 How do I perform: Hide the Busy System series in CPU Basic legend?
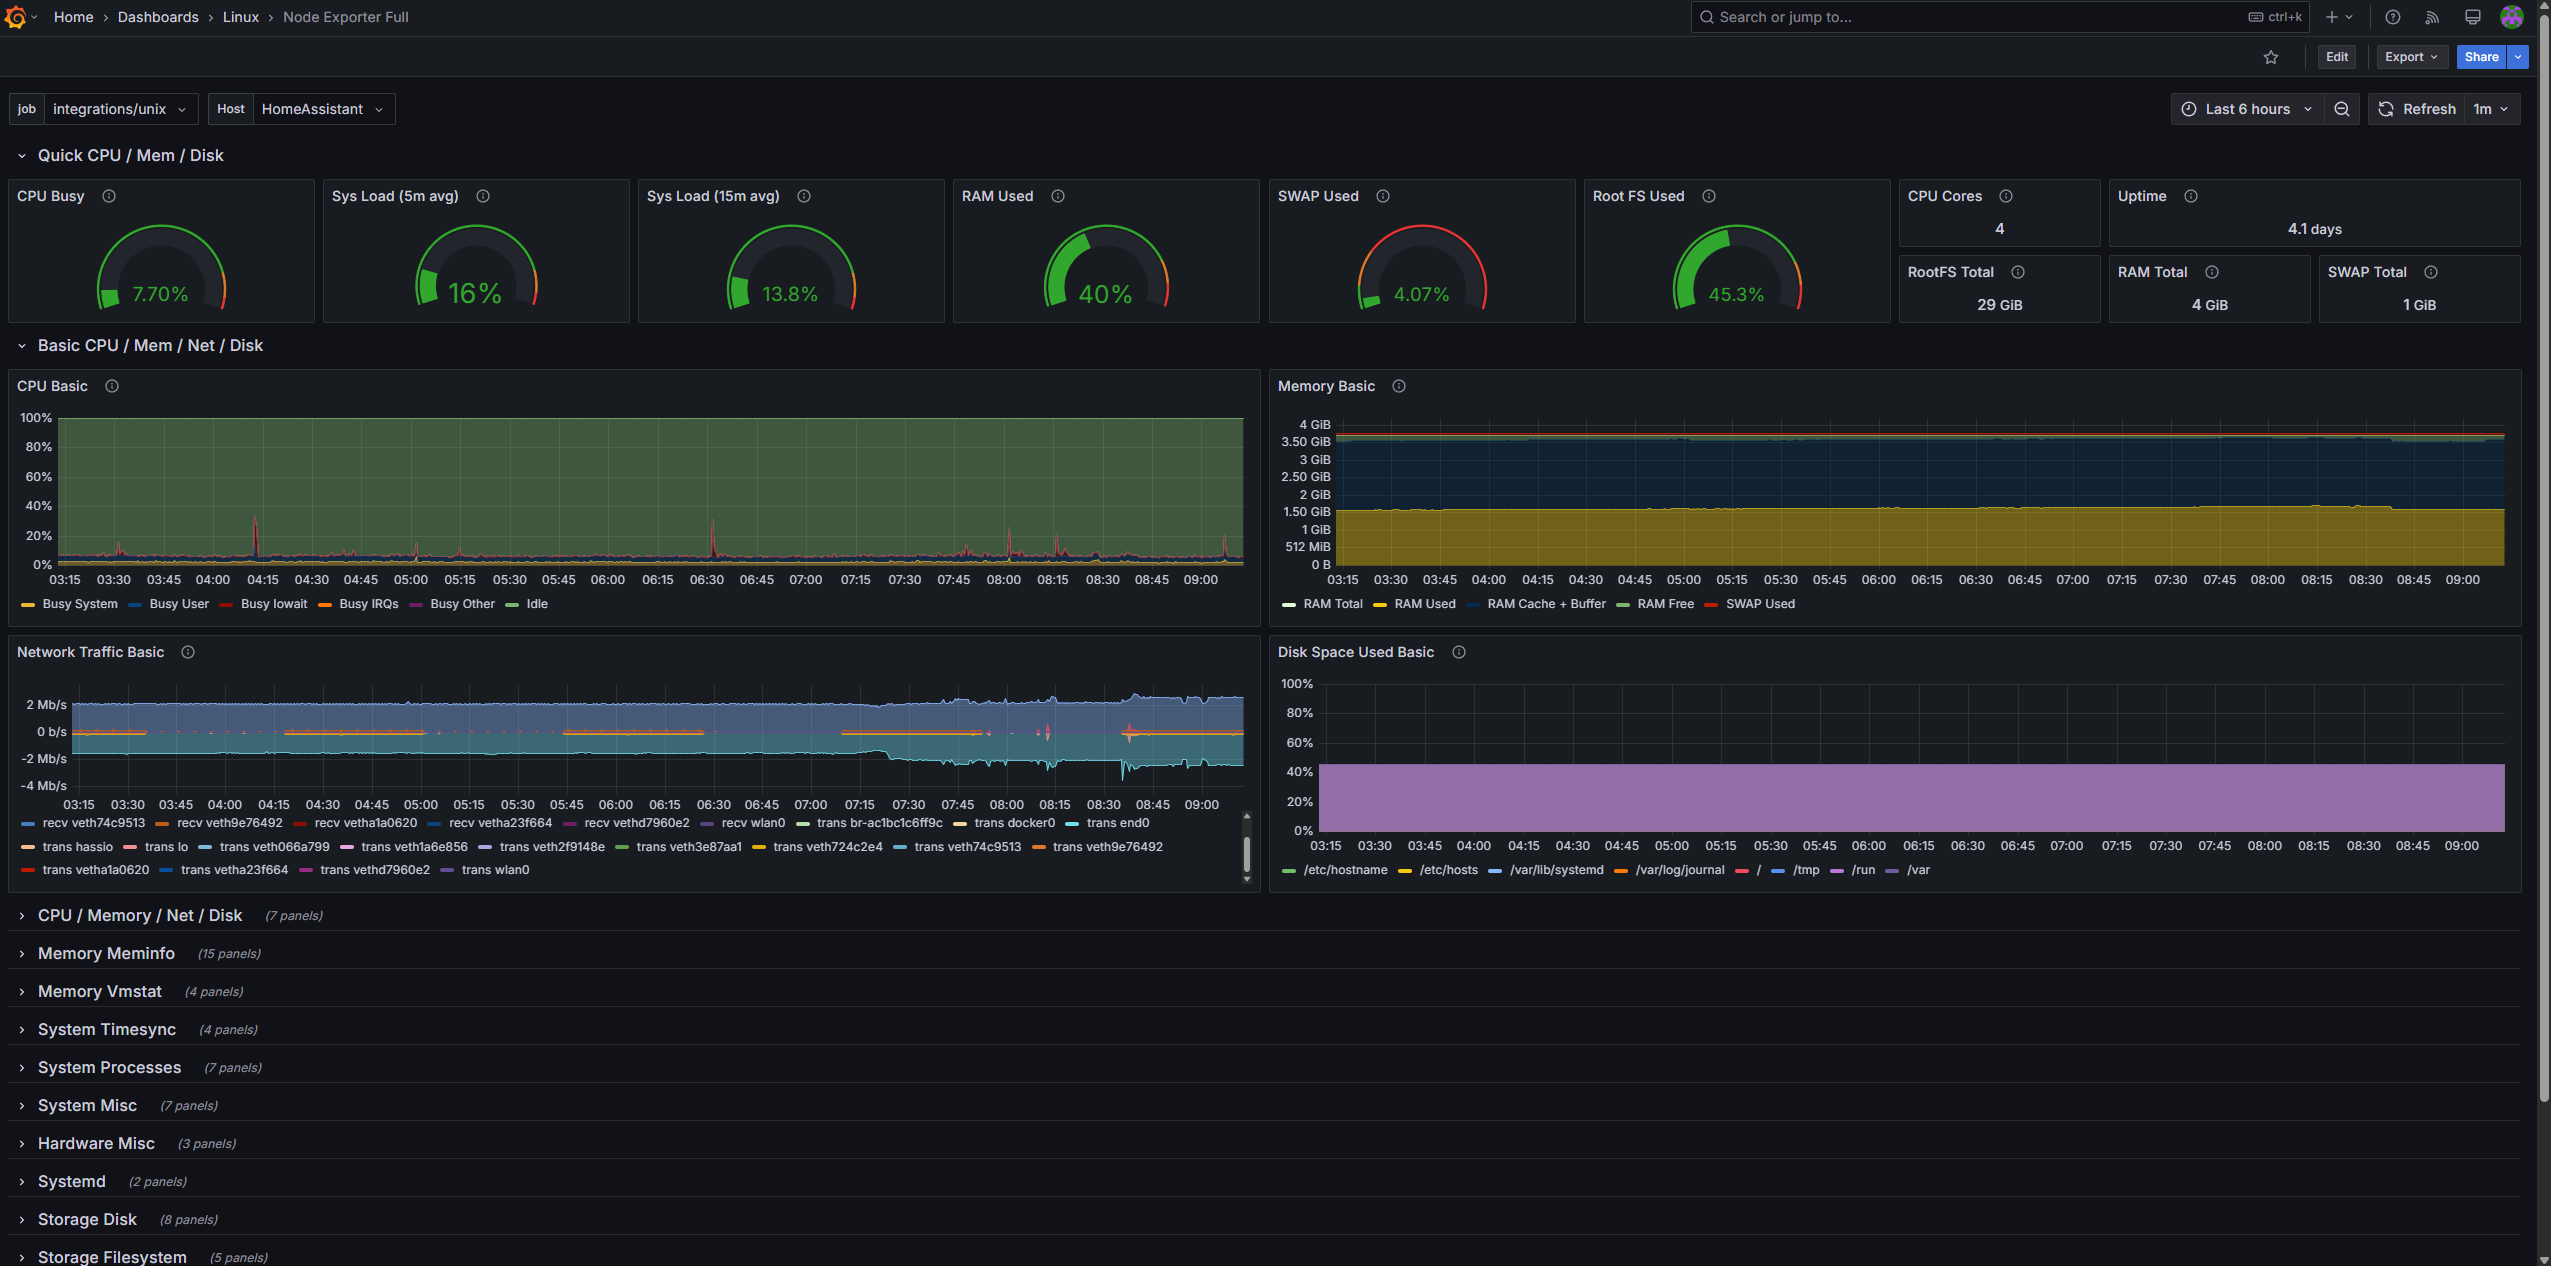pyautogui.click(x=80, y=604)
